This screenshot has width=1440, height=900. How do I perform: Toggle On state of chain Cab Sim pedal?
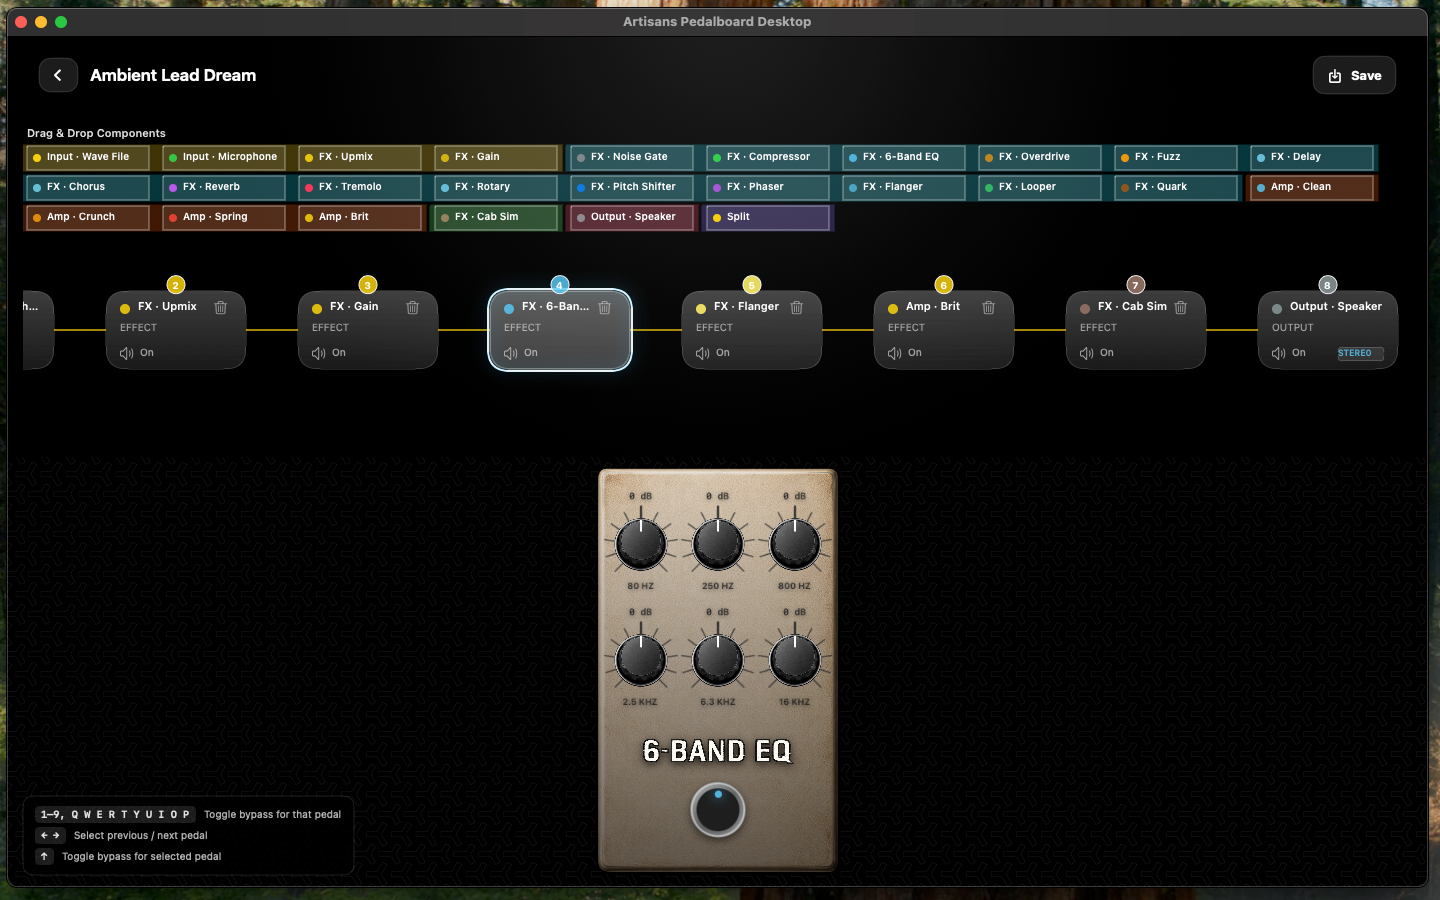pos(1087,353)
